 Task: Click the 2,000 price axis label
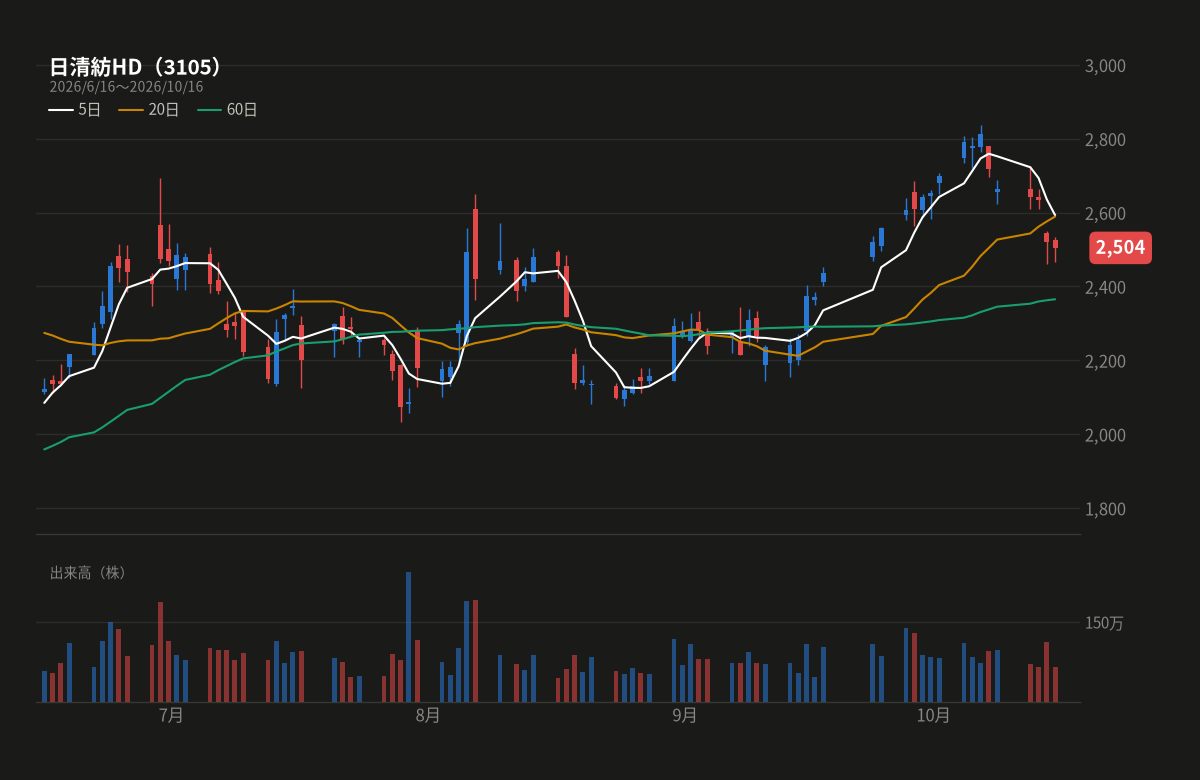pos(1105,435)
